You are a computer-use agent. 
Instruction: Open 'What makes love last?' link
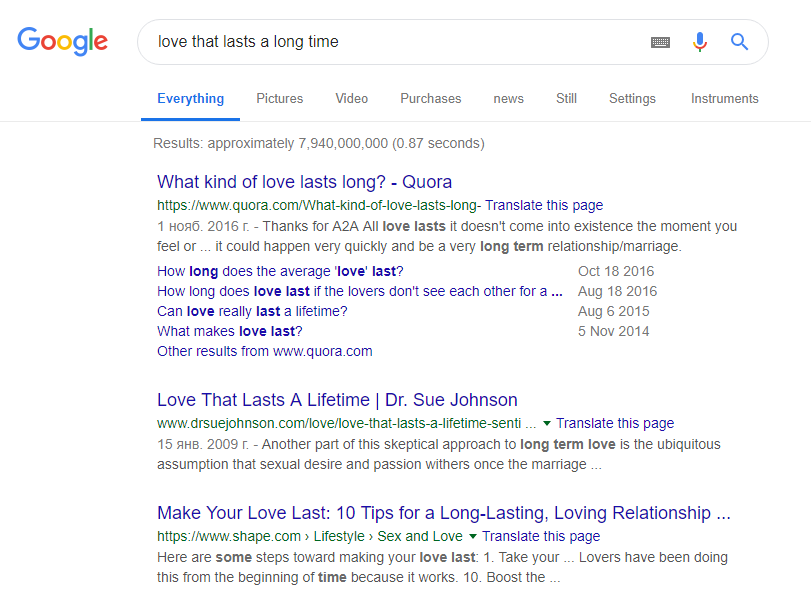[230, 331]
